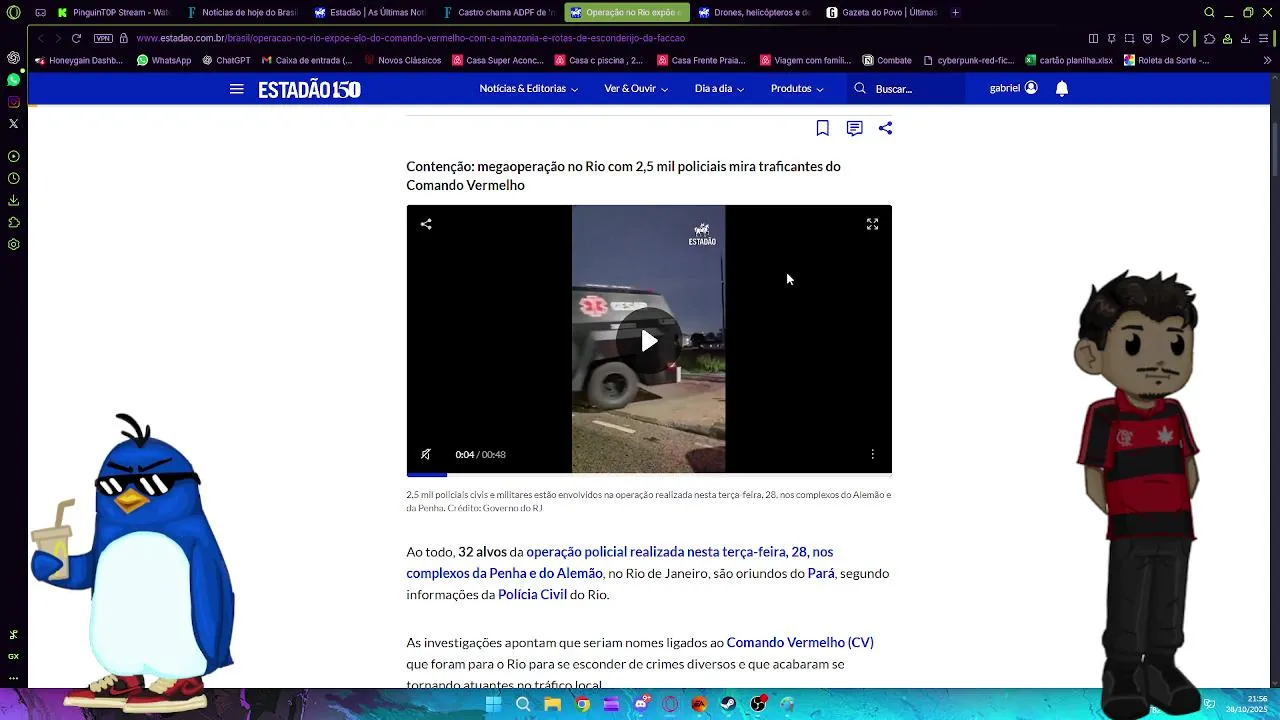This screenshot has width=1280, height=720.
Task: Open Windows taskbar search
Action: tap(523, 704)
